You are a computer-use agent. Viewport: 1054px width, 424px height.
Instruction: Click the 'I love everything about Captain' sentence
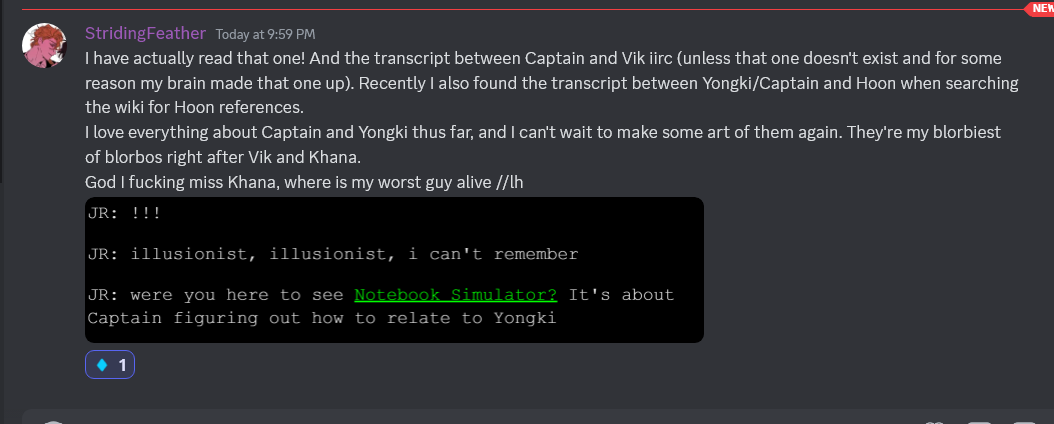click(x=300, y=133)
